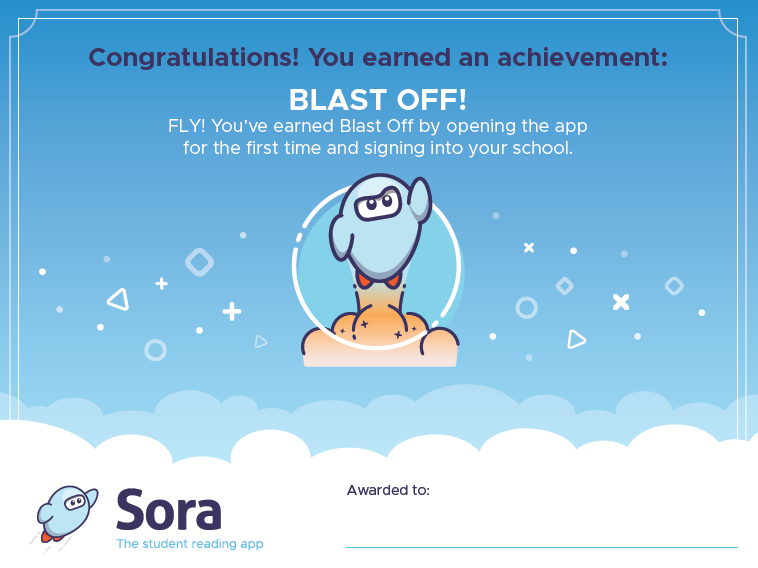Click the small faint triangle left of the rocket
758x568 pixels.
point(260,341)
